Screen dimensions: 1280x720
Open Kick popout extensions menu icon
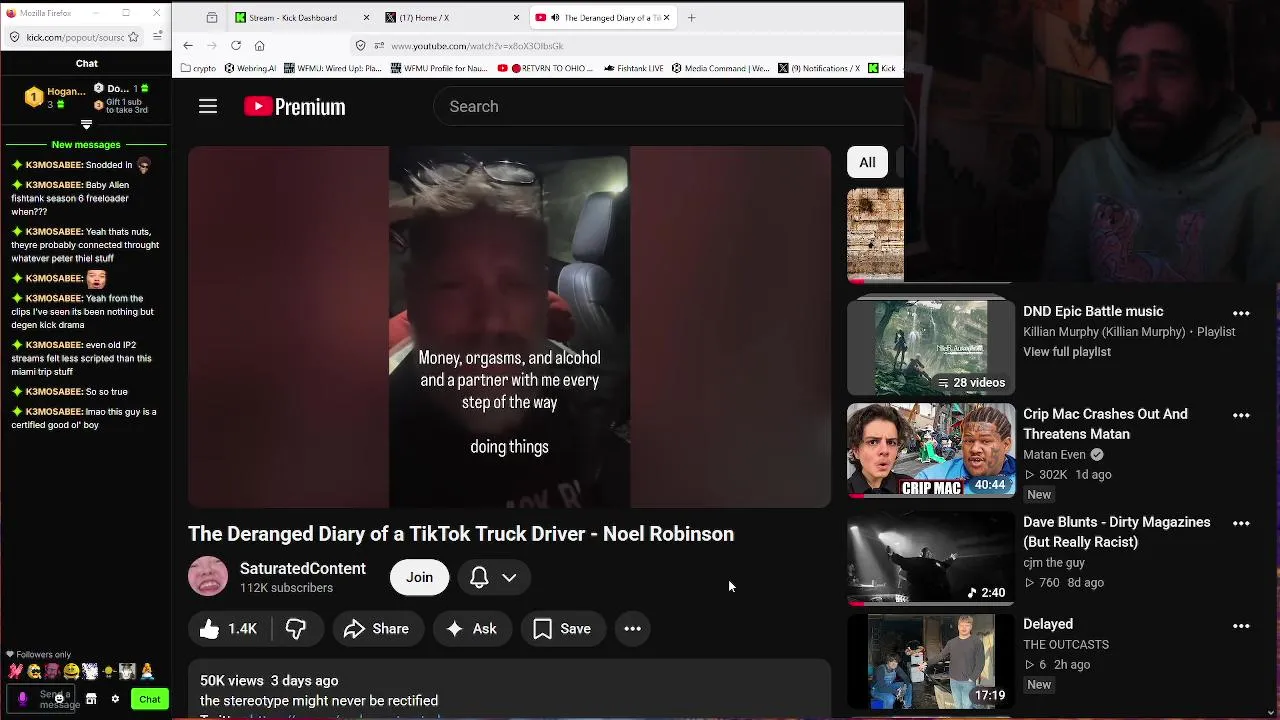158,37
